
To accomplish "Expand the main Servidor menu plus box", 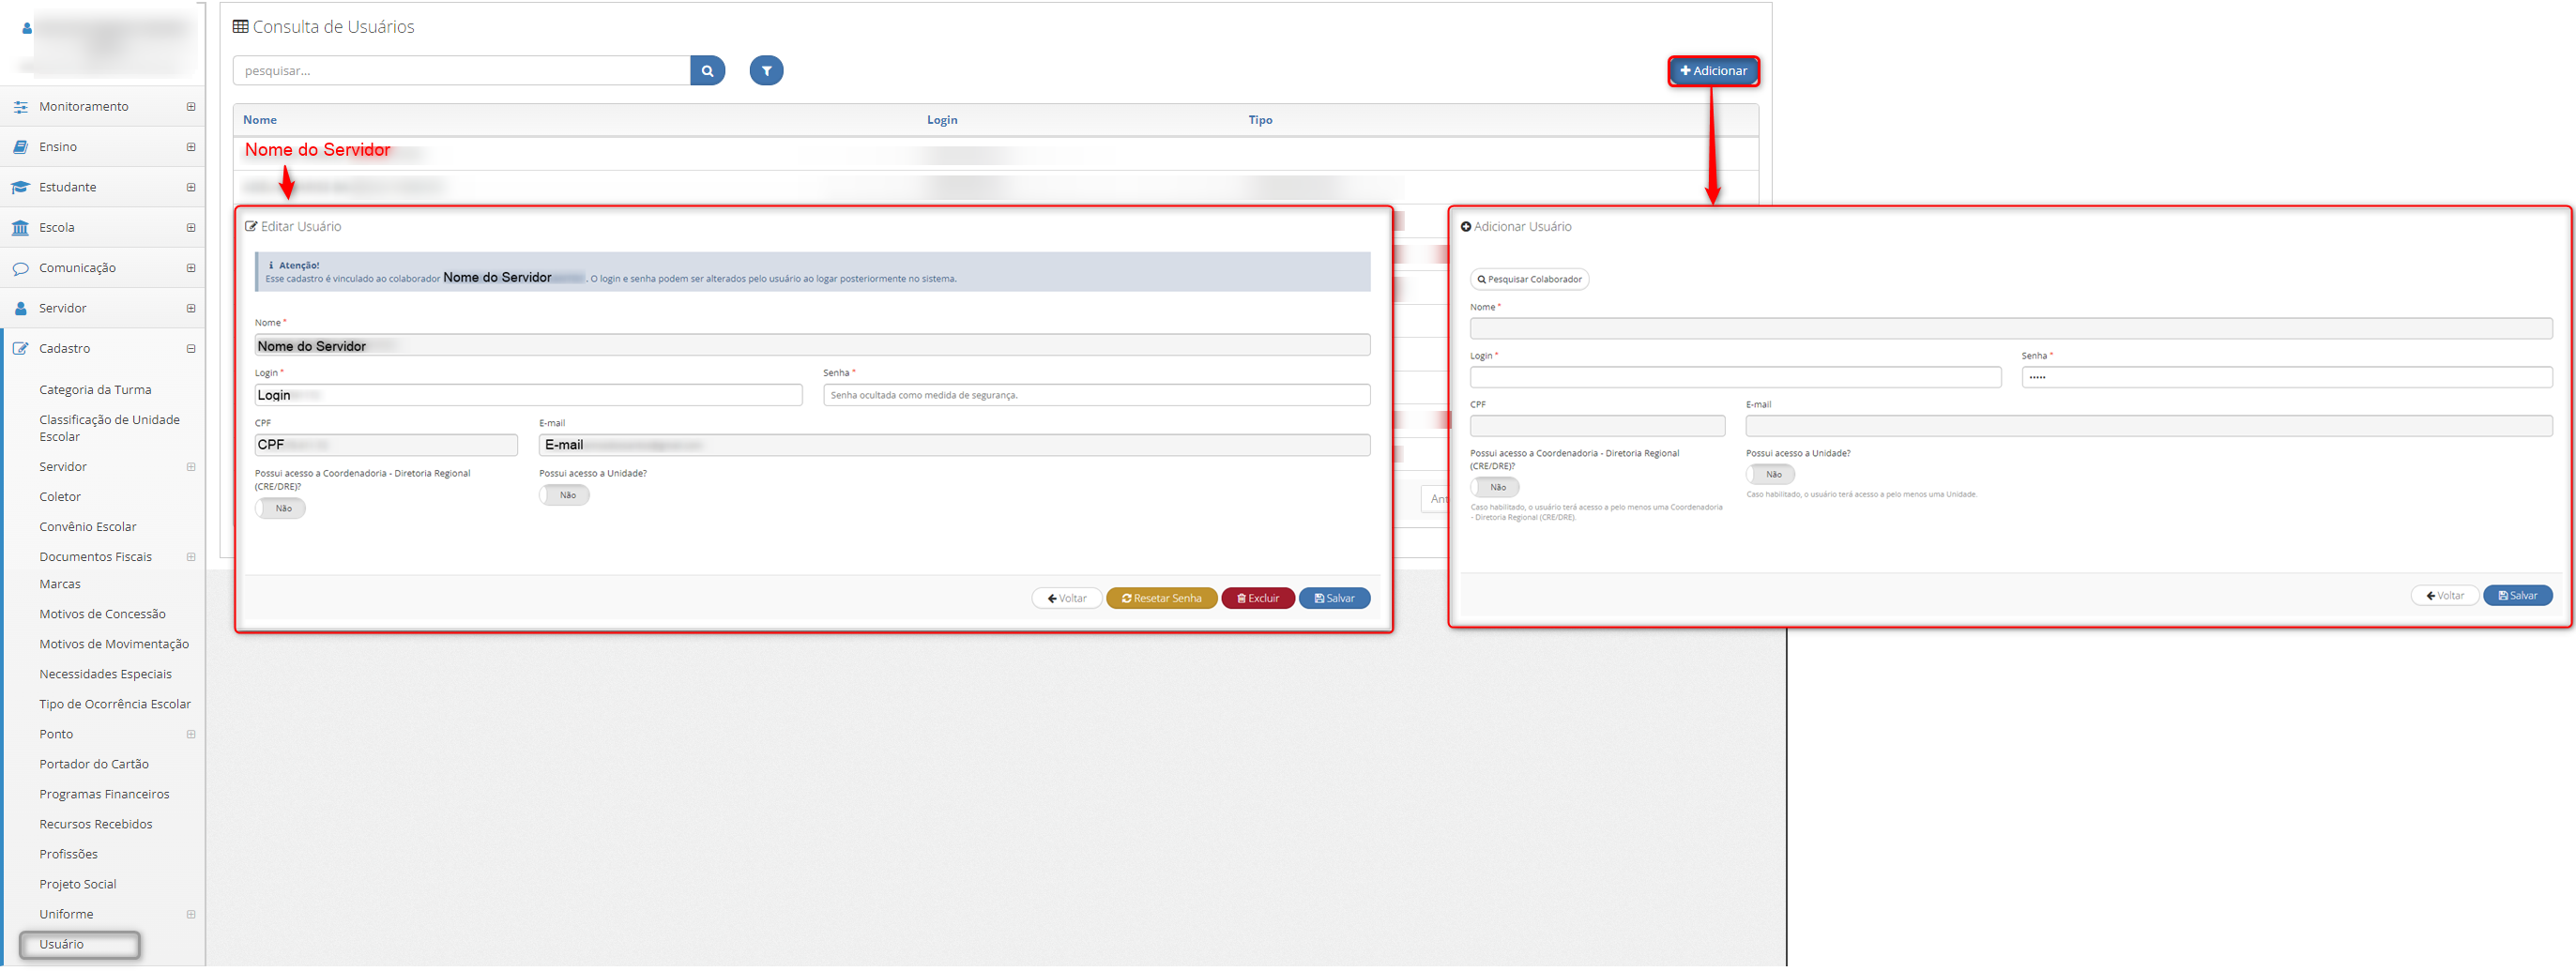I will coord(191,309).
